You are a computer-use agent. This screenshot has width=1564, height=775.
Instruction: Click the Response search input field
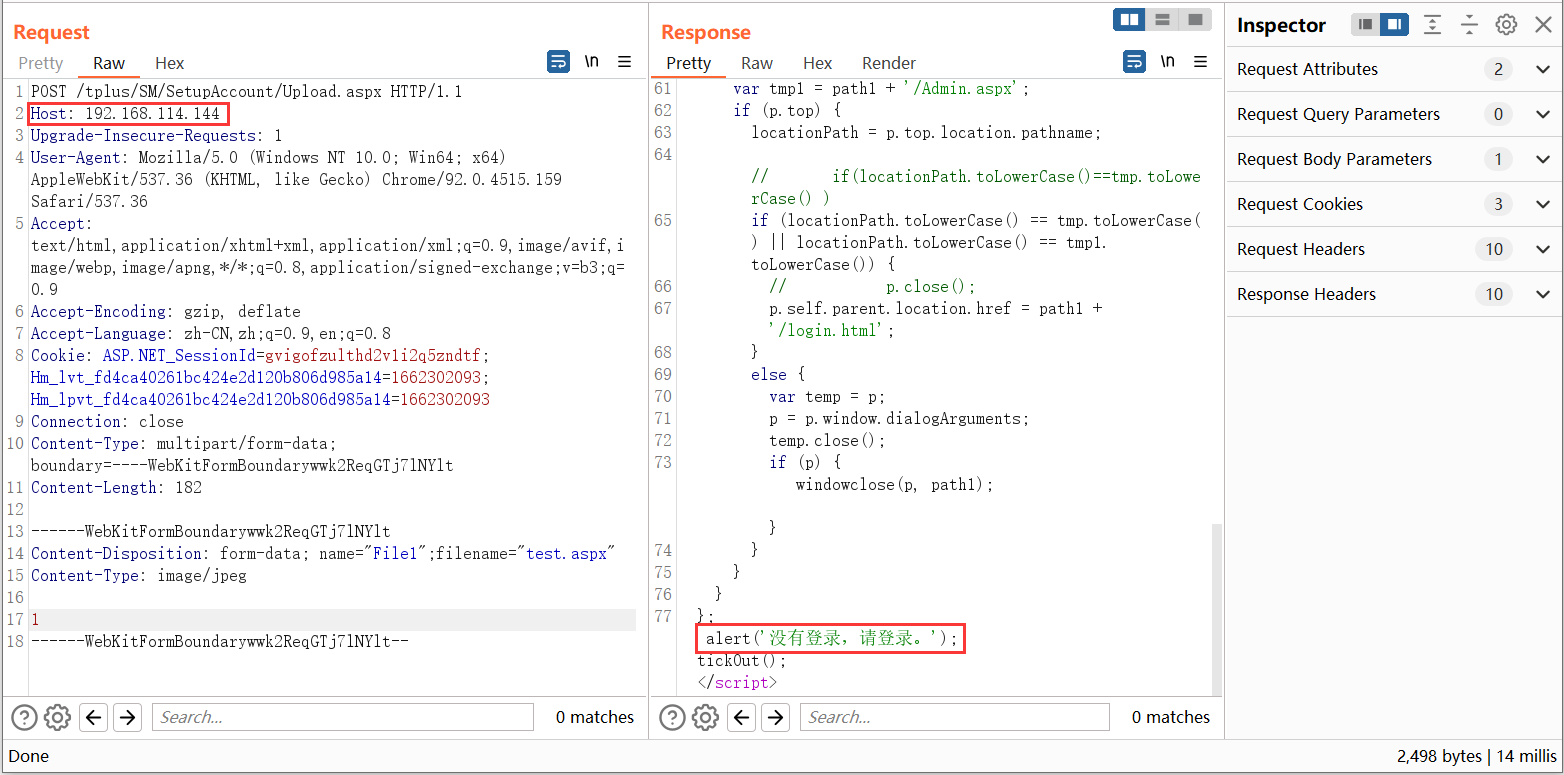point(954,717)
